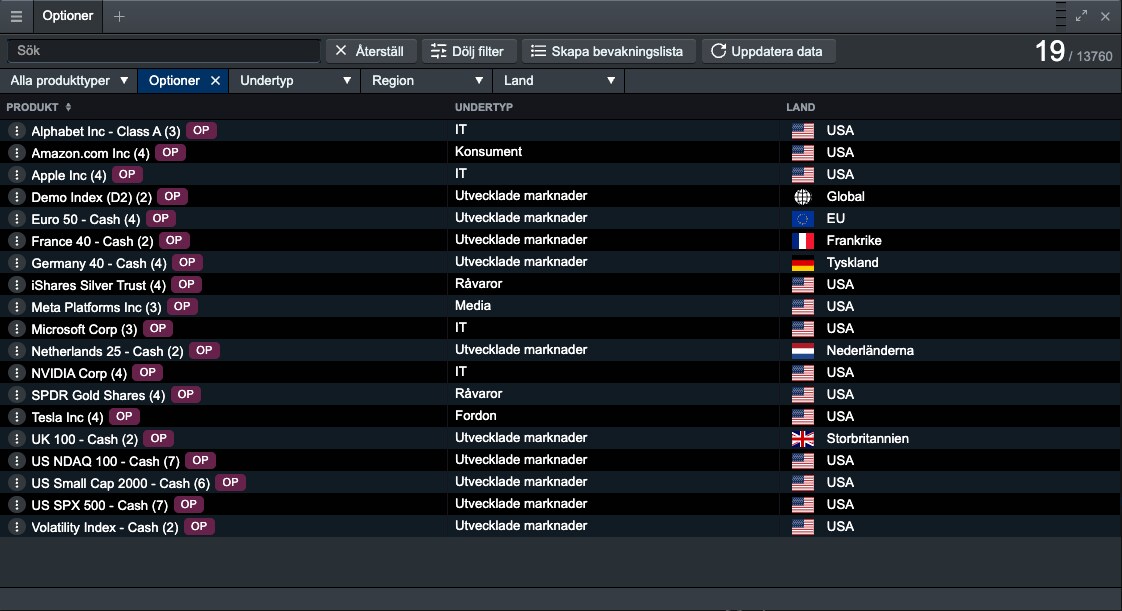Click Dölj filter button
The width and height of the screenshot is (1122, 611).
468,51
